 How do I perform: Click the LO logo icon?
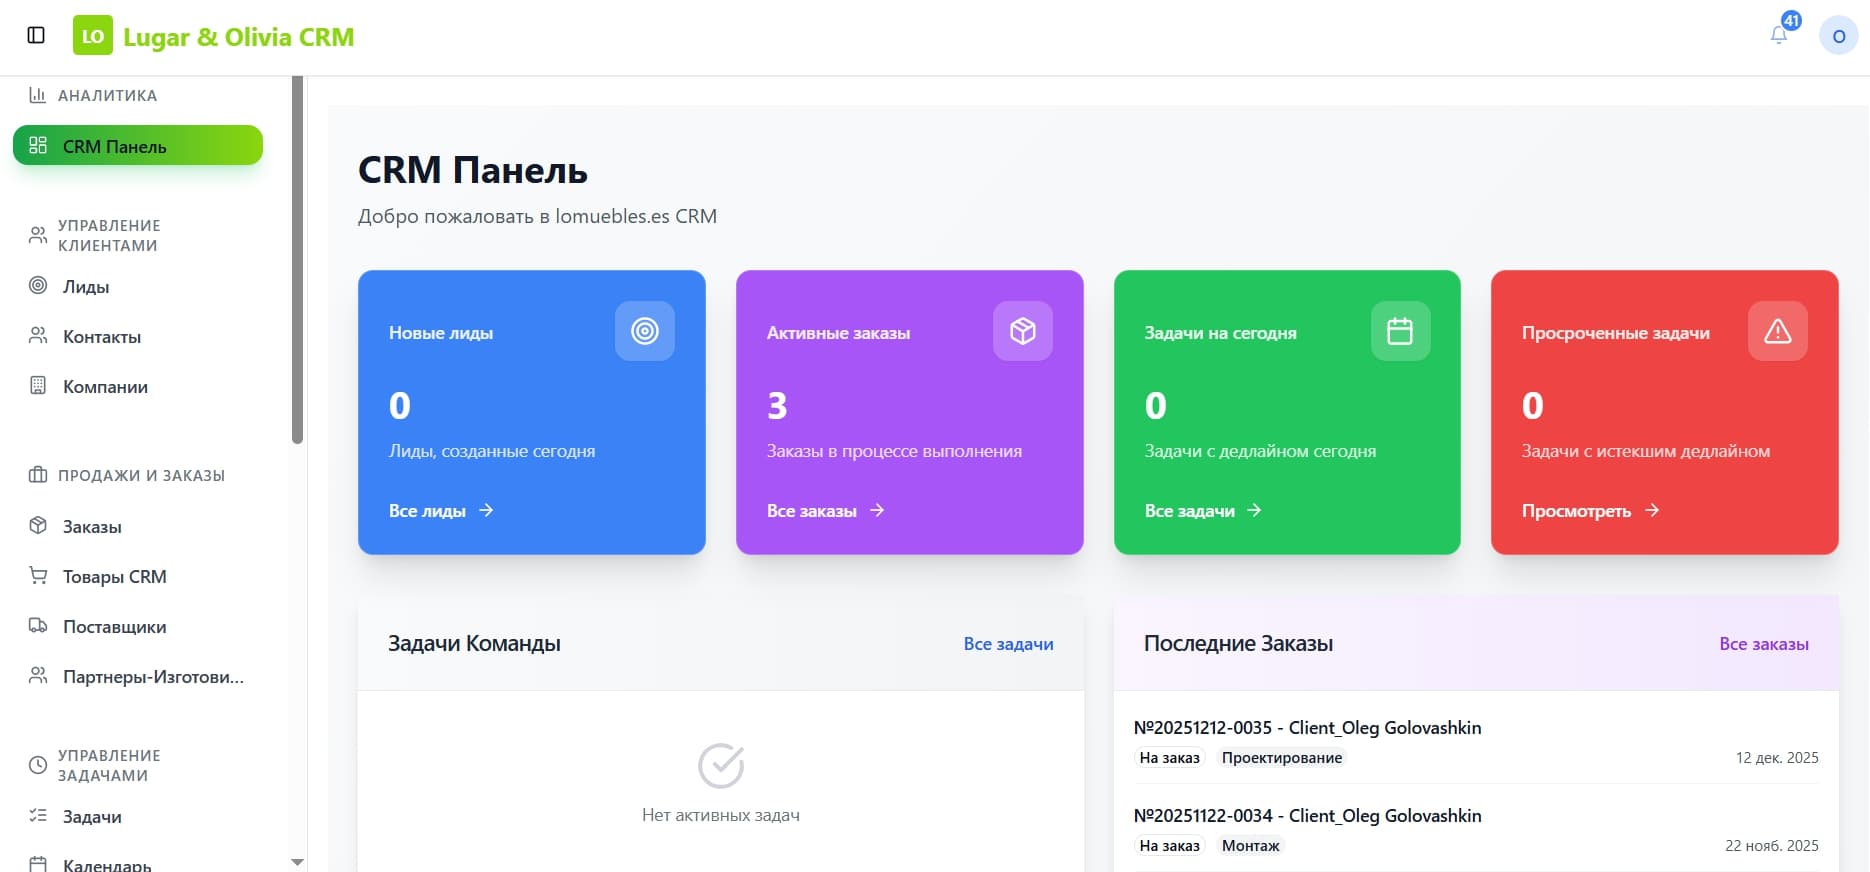(x=93, y=36)
